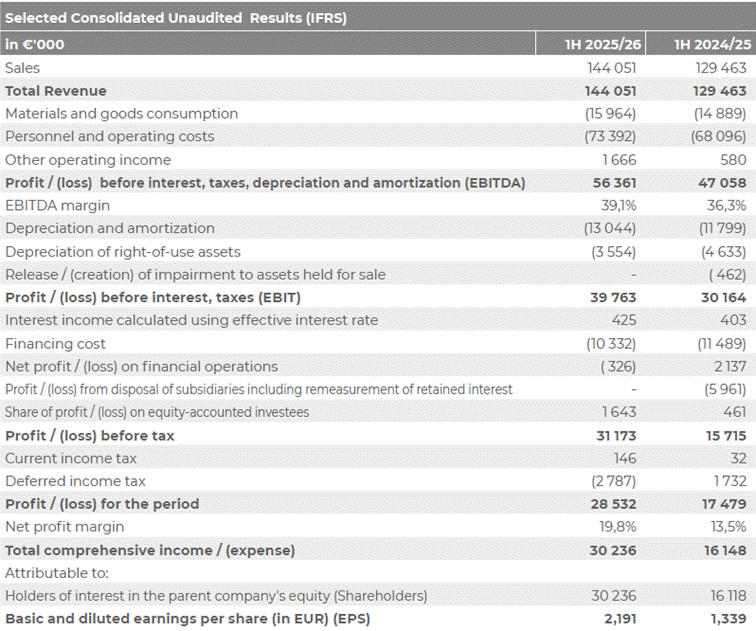Click the 1H 2024/25 column header
This screenshot has height=631, width=756.
pyautogui.click(x=713, y=44)
